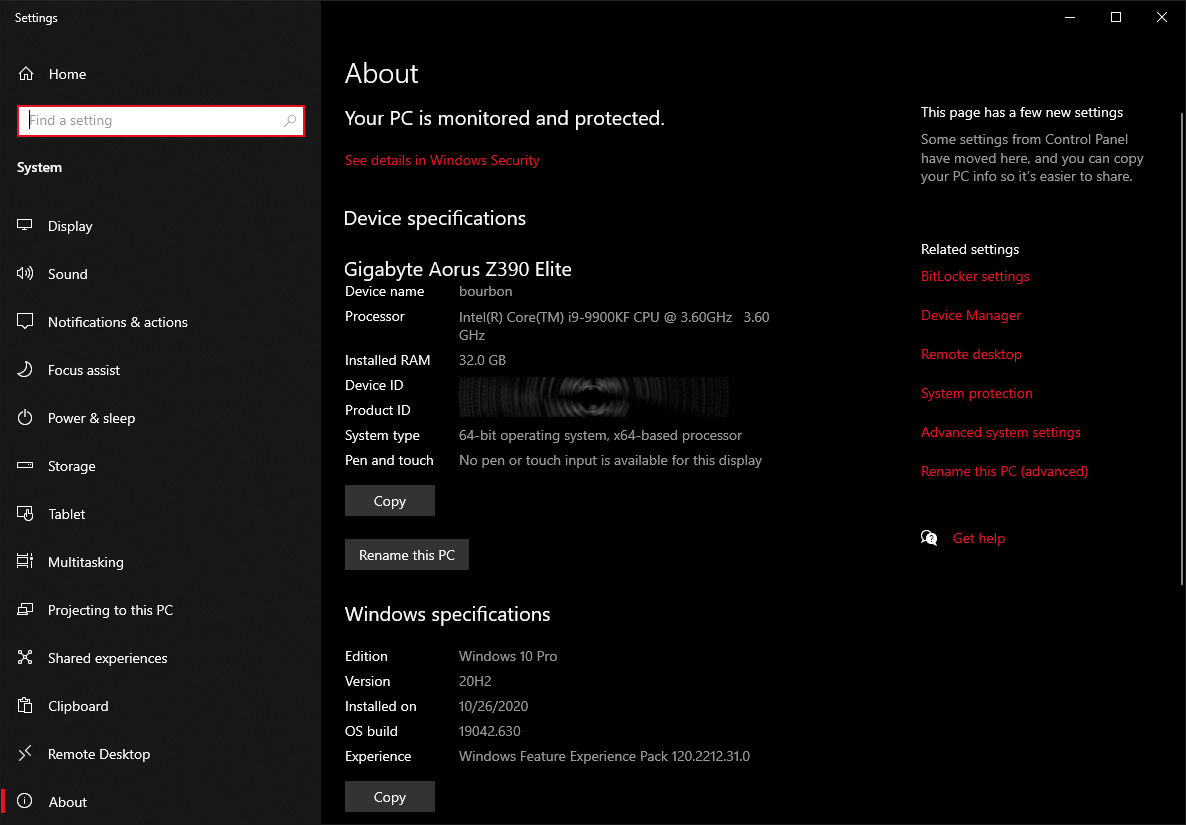
Task: Click the device name value bourbon
Action: (486, 291)
